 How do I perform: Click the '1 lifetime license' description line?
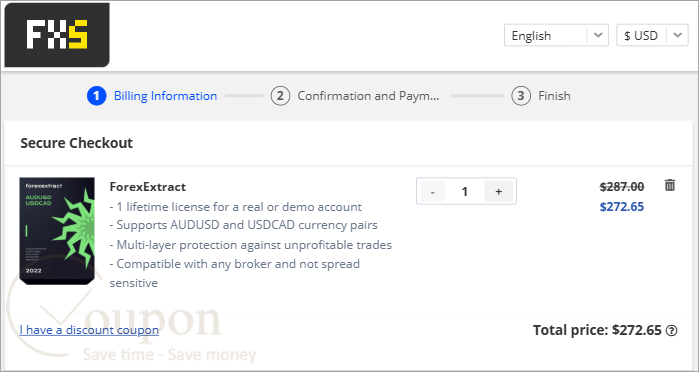(235, 207)
